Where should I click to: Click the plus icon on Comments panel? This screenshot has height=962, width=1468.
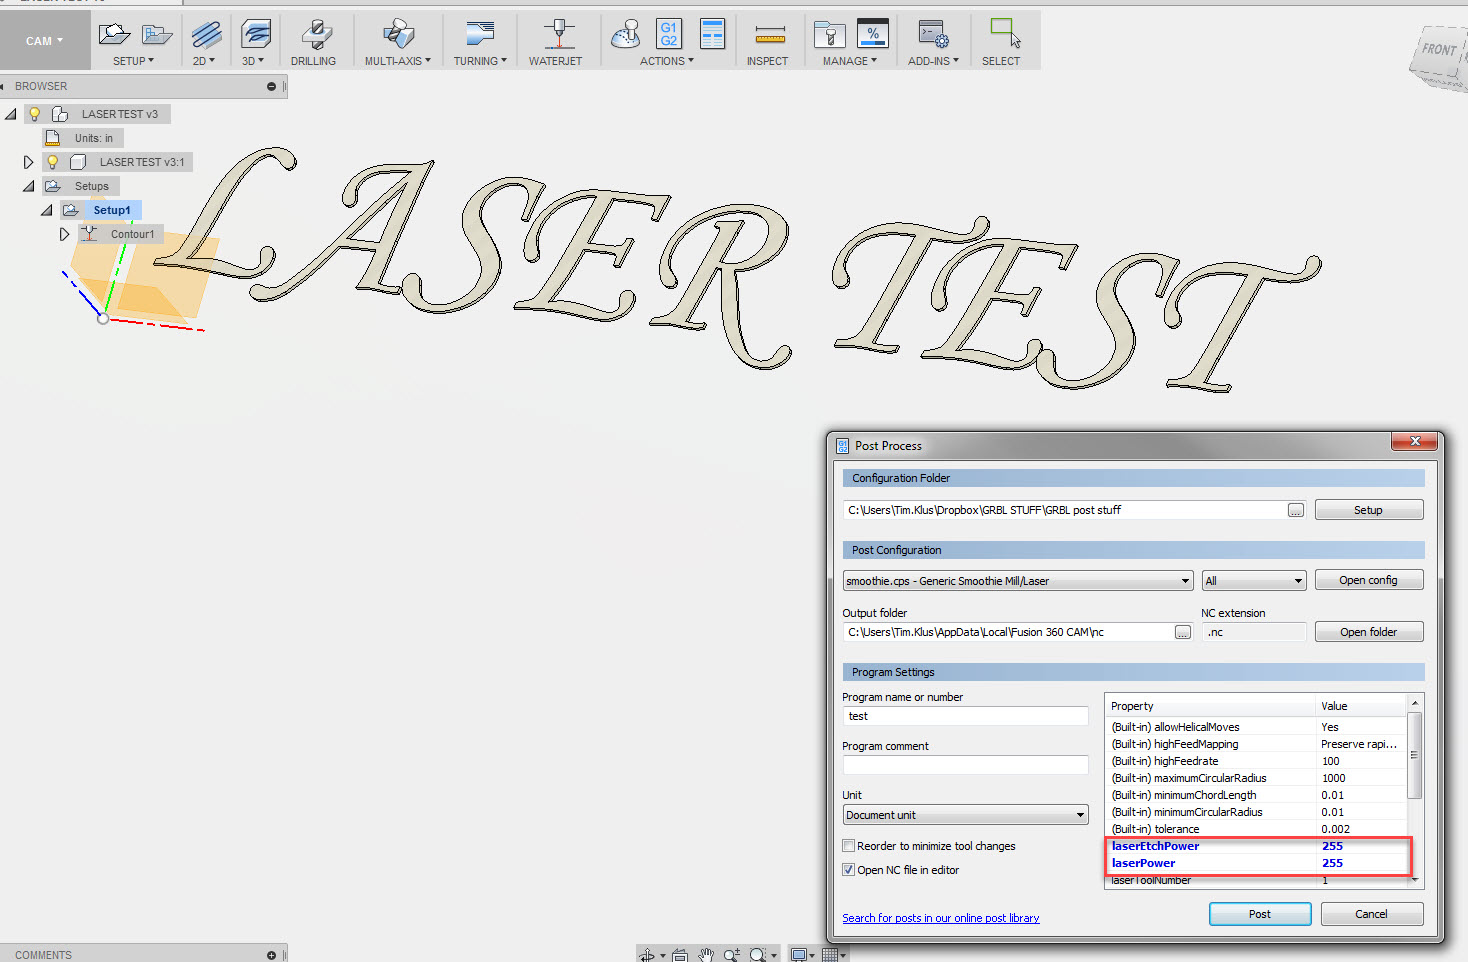pyautogui.click(x=271, y=955)
